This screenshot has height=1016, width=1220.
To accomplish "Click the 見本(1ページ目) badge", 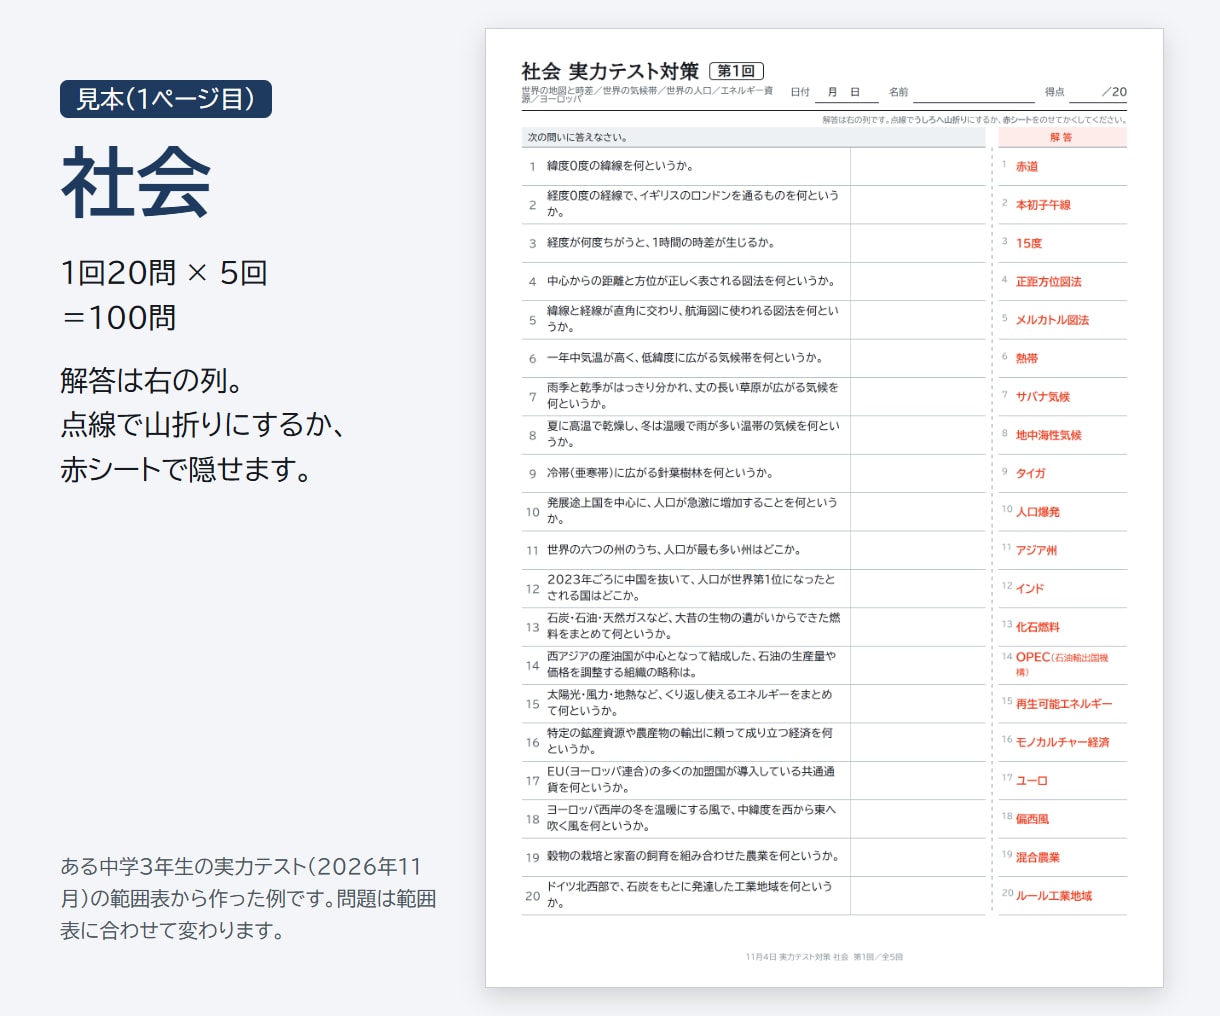I will (166, 99).
